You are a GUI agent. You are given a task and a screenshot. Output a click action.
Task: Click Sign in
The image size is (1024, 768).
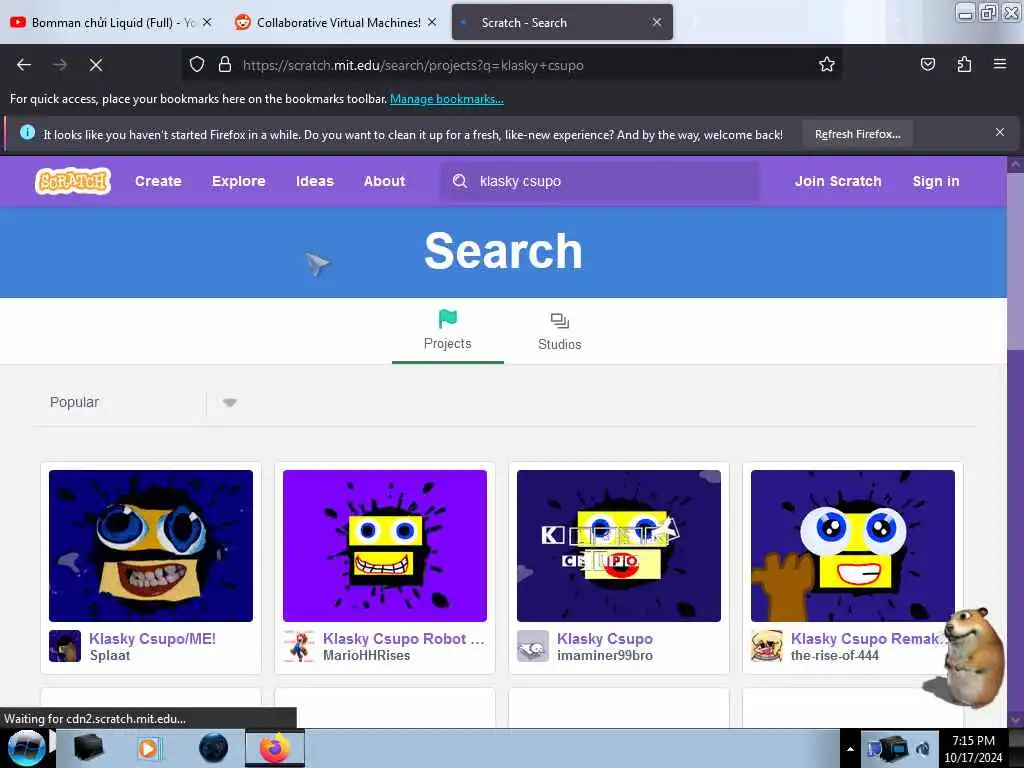pyautogui.click(x=936, y=182)
